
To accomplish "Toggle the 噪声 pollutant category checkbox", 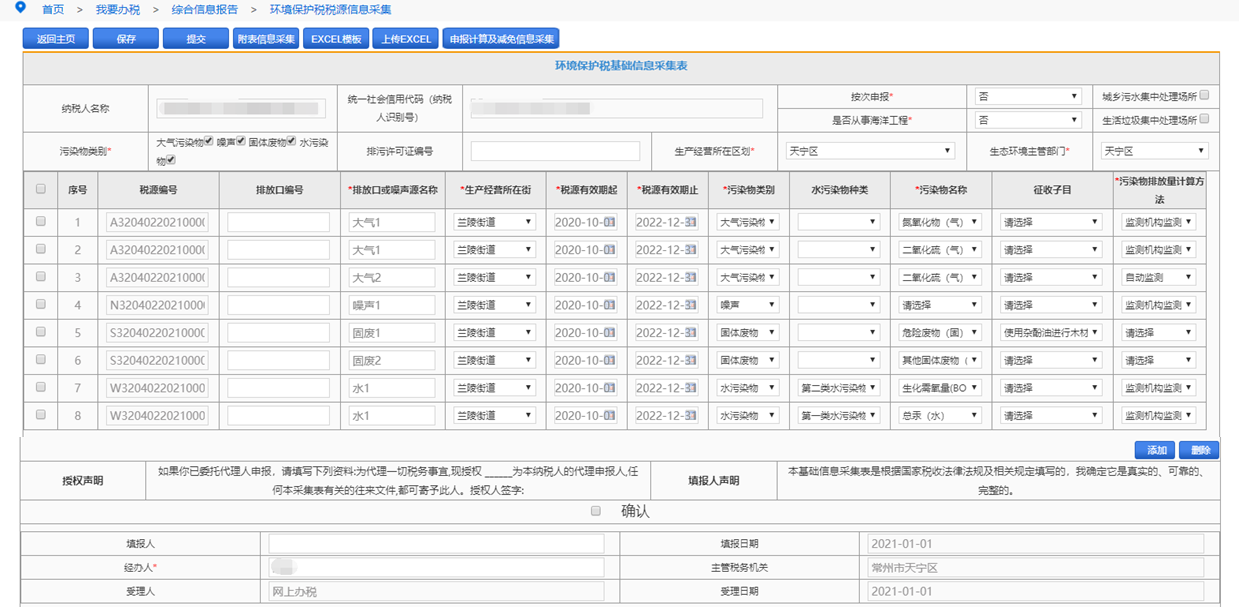I will [x=239, y=143].
